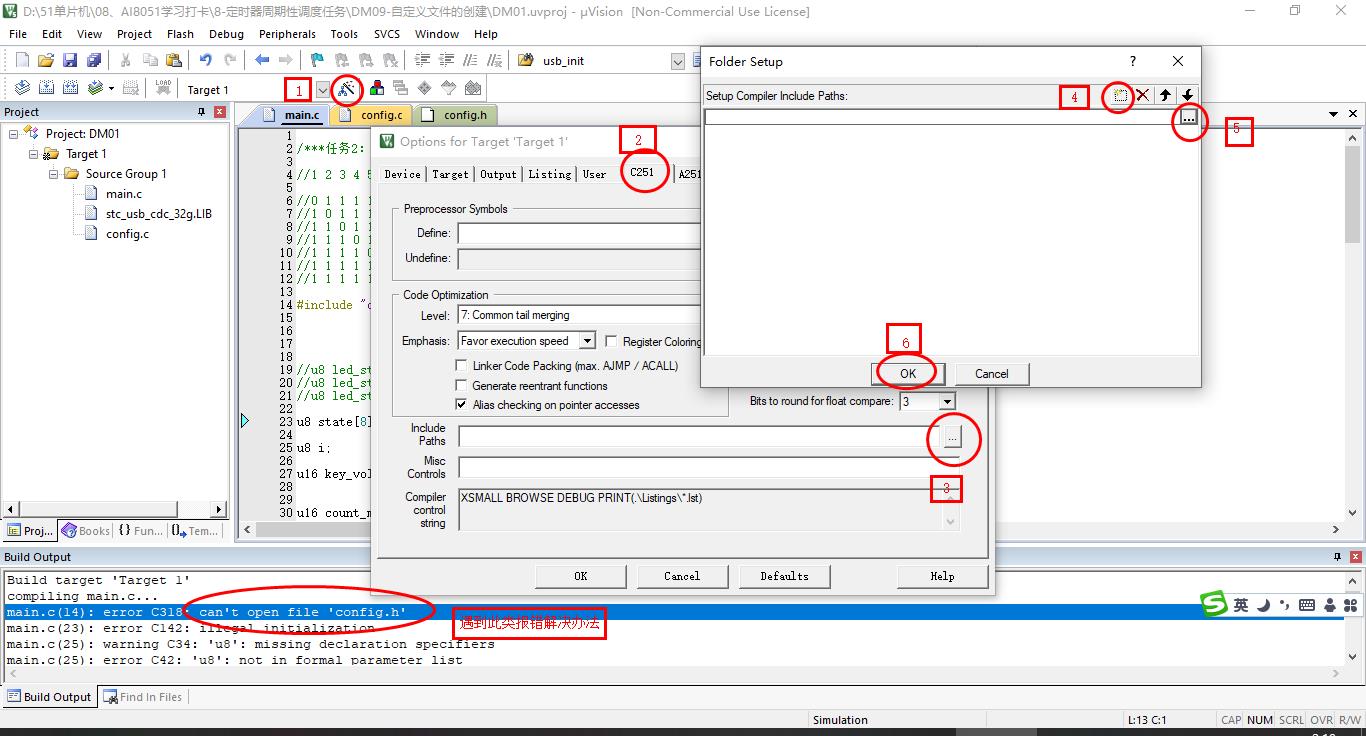Click the Batch Build toolbar icon

point(95,89)
